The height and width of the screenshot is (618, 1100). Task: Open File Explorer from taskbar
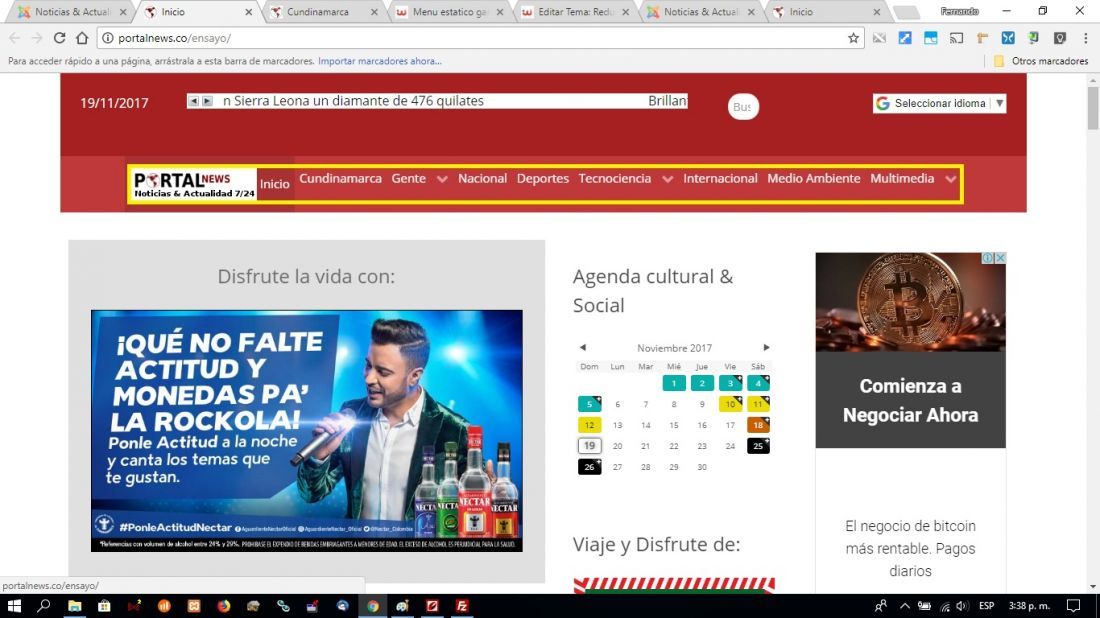coord(74,606)
